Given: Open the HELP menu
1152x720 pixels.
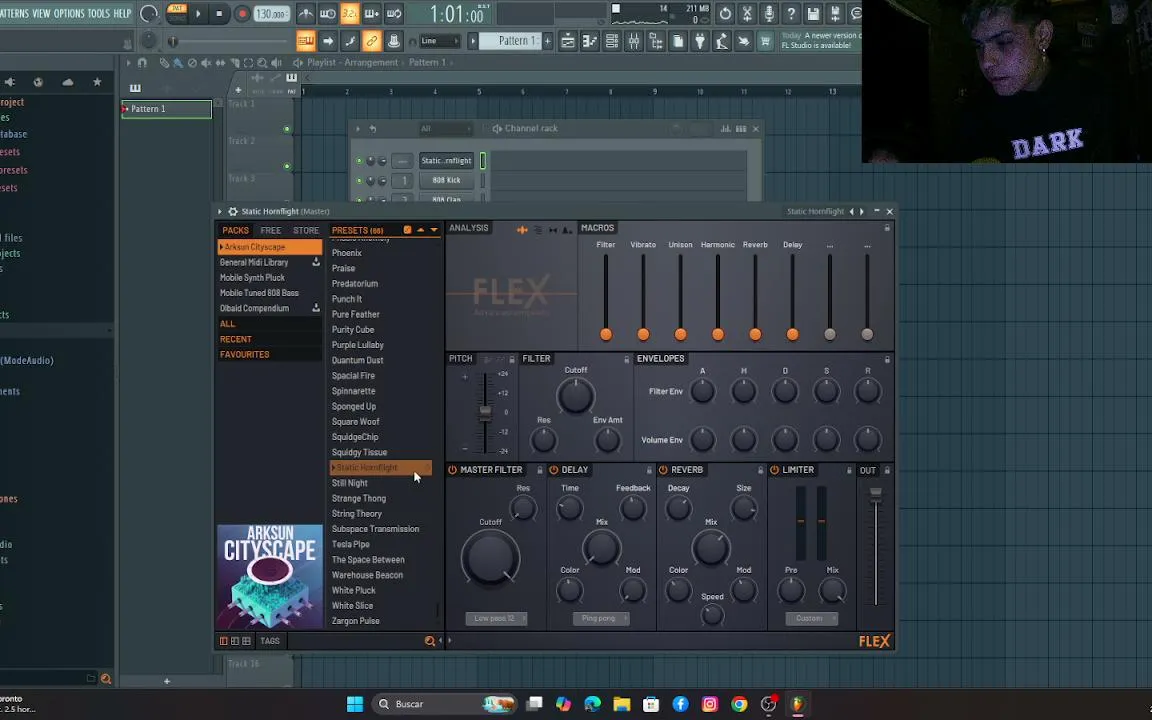Looking at the screenshot, I should pos(122,13).
